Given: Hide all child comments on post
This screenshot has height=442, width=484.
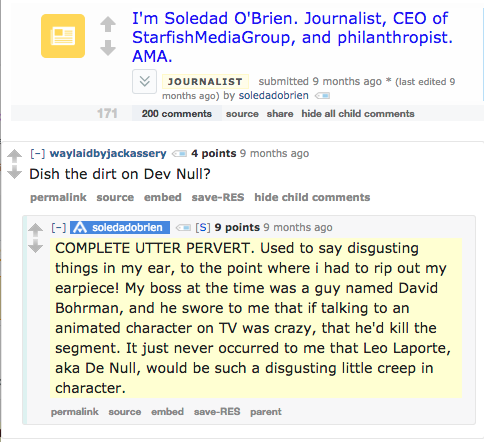Looking at the screenshot, I should pos(358,114).
